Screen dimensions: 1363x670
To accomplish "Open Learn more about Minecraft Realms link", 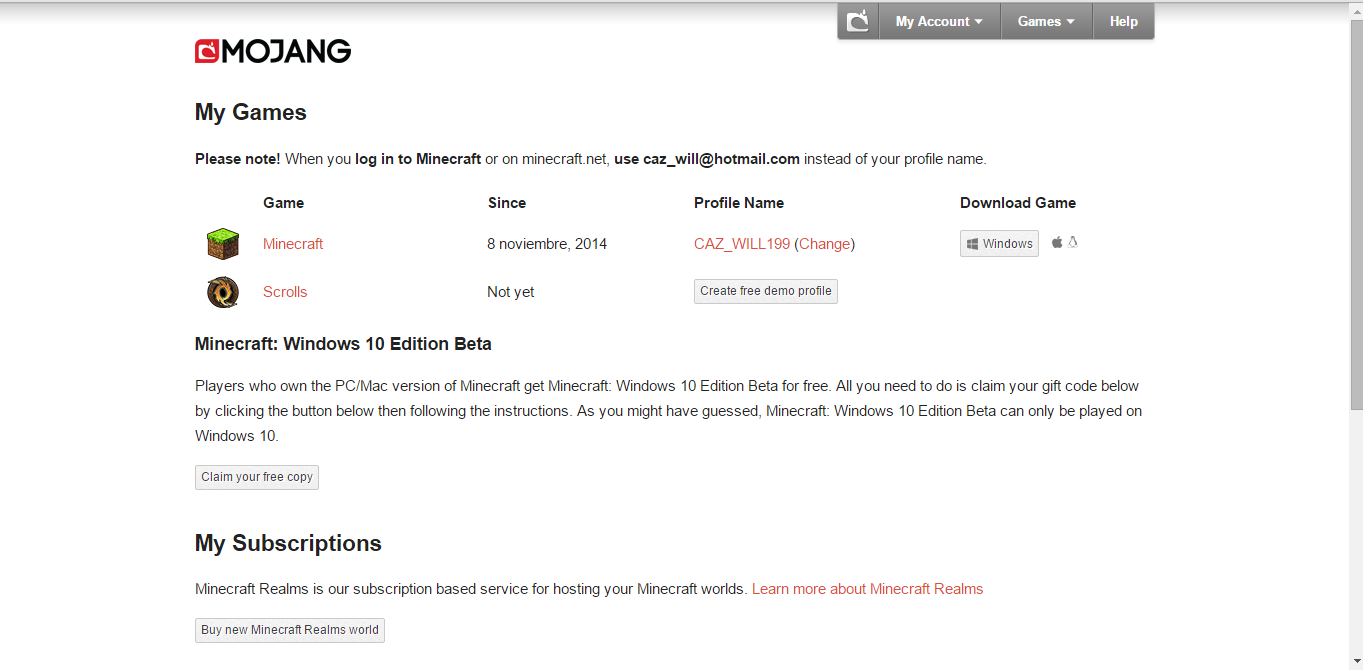I will pos(867,589).
